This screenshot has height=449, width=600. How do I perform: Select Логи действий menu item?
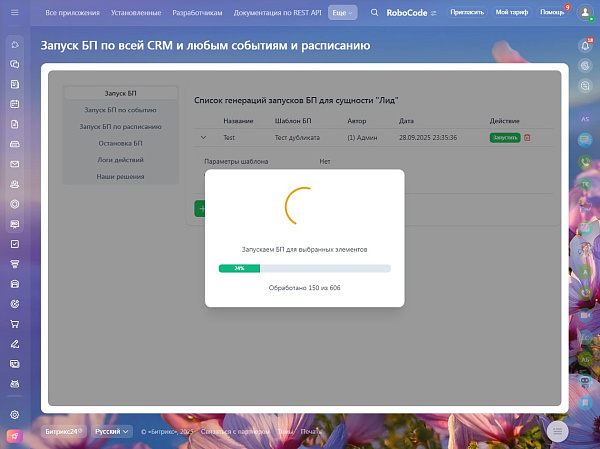(x=121, y=160)
